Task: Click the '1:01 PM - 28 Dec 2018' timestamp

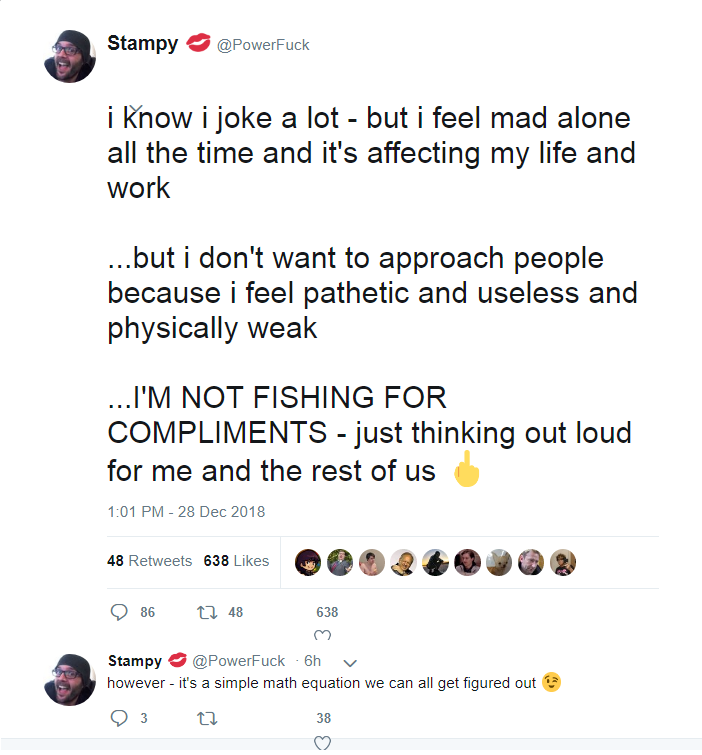Action: click(x=186, y=512)
